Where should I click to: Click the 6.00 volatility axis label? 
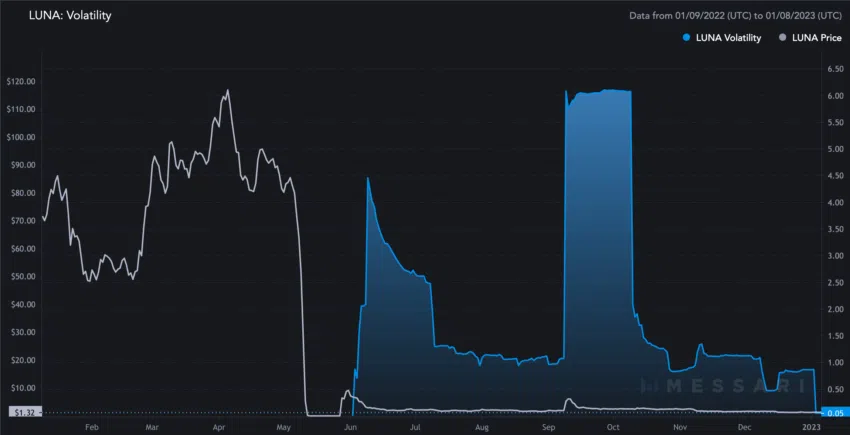pyautogui.click(x=835, y=95)
